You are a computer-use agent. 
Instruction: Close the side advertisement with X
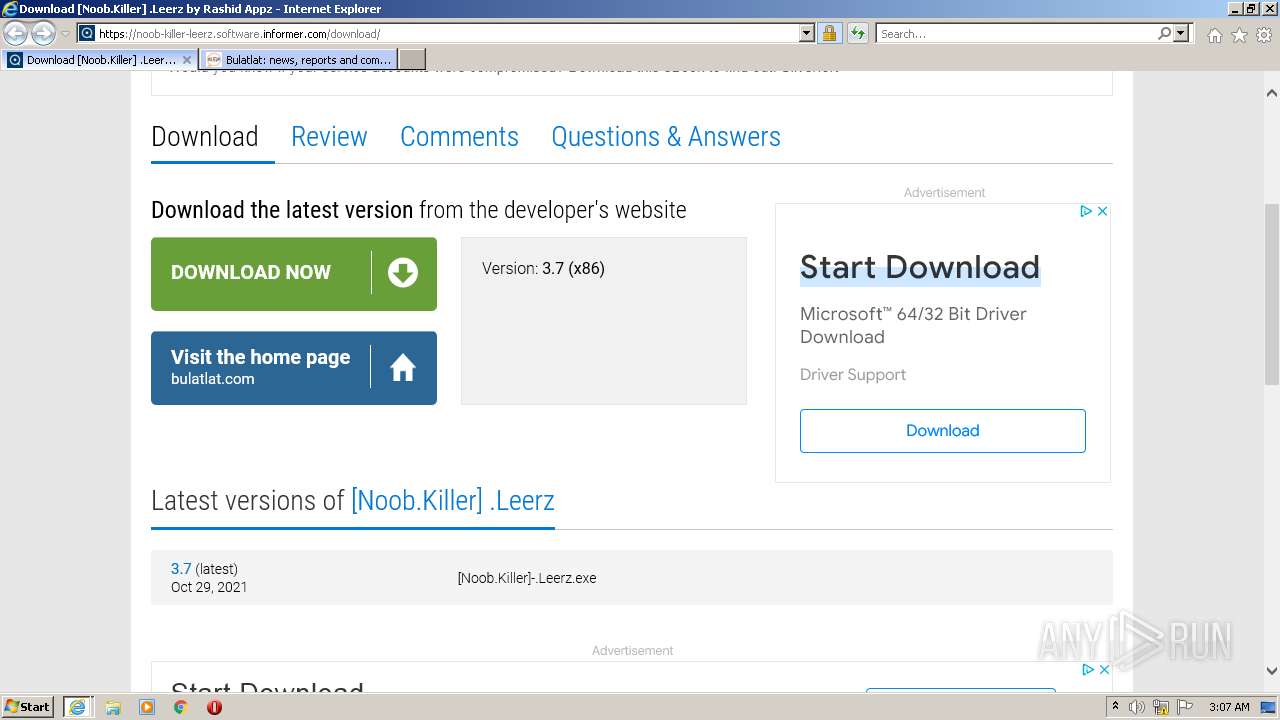[1102, 211]
